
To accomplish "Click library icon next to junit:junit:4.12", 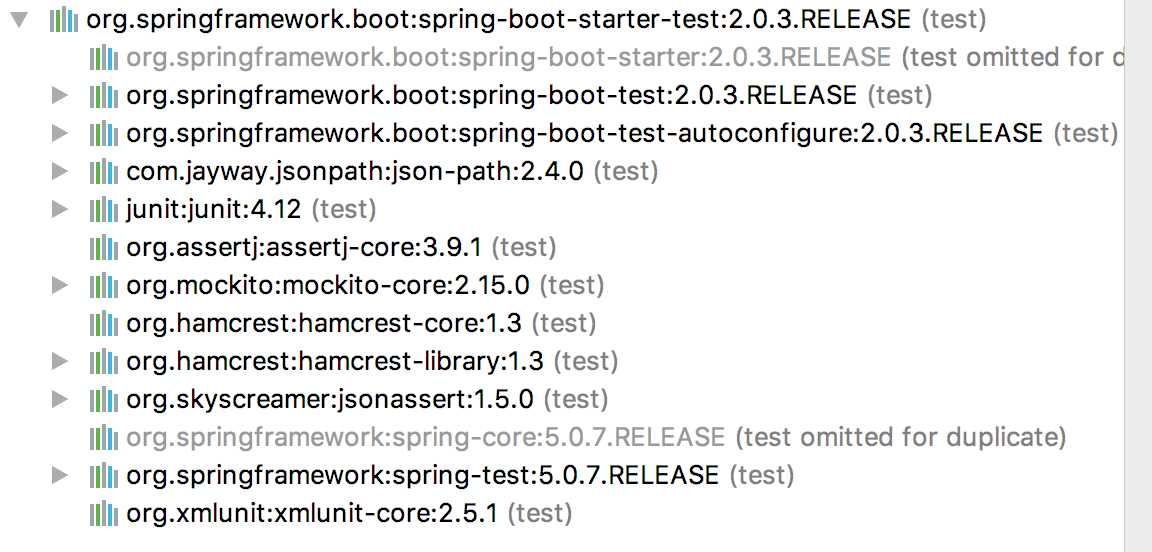I will 103,209.
